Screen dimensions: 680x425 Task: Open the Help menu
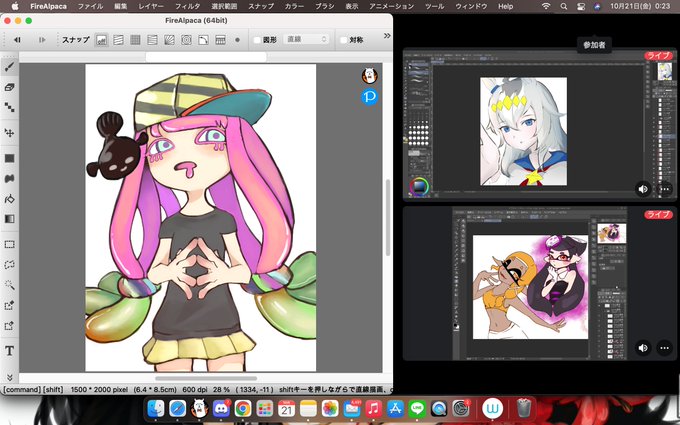click(505, 6)
